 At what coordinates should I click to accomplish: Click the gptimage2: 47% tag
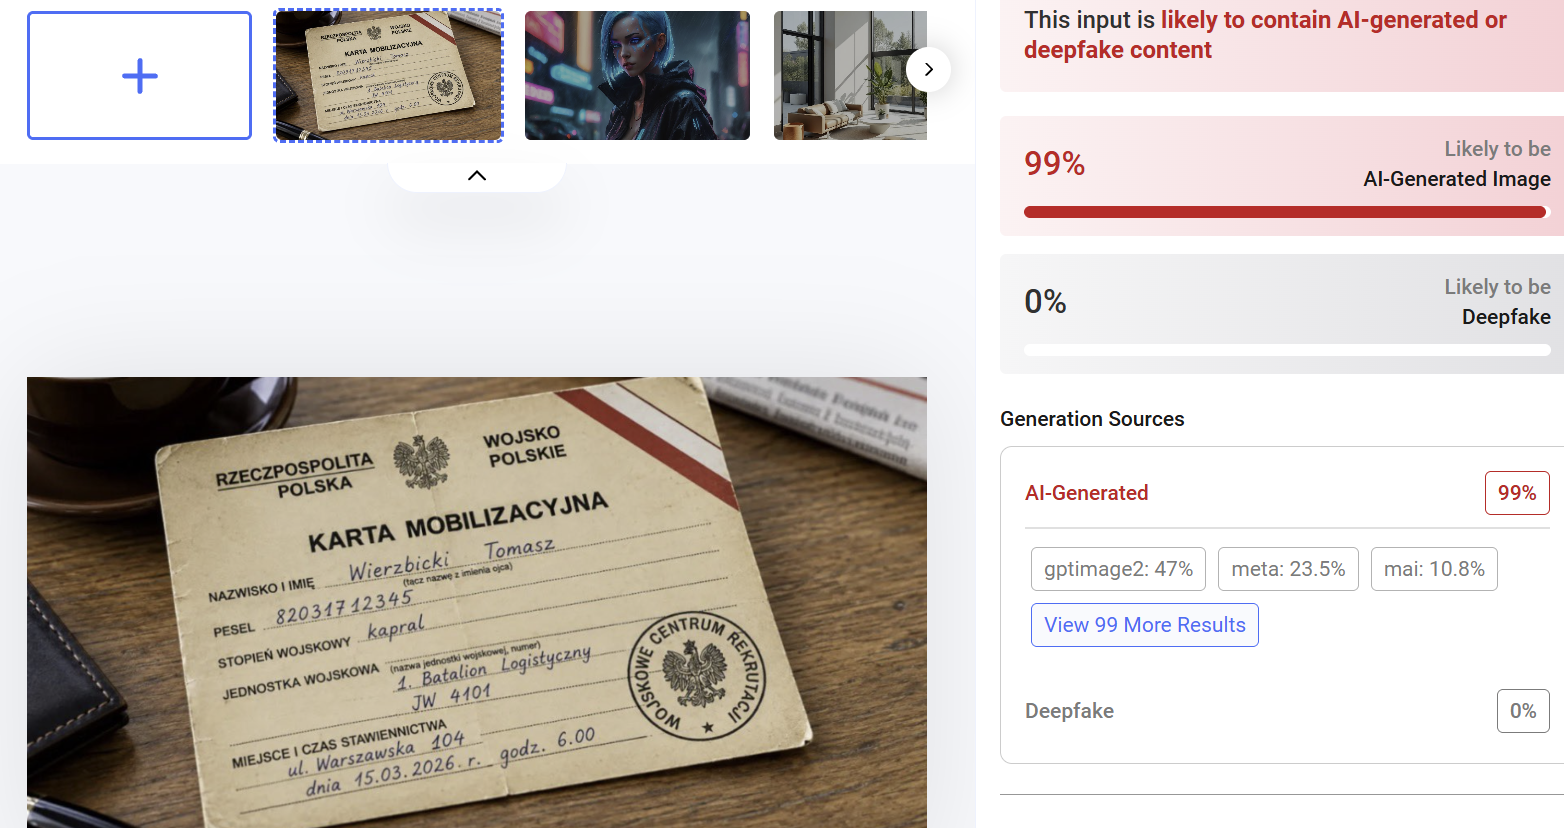(1118, 569)
